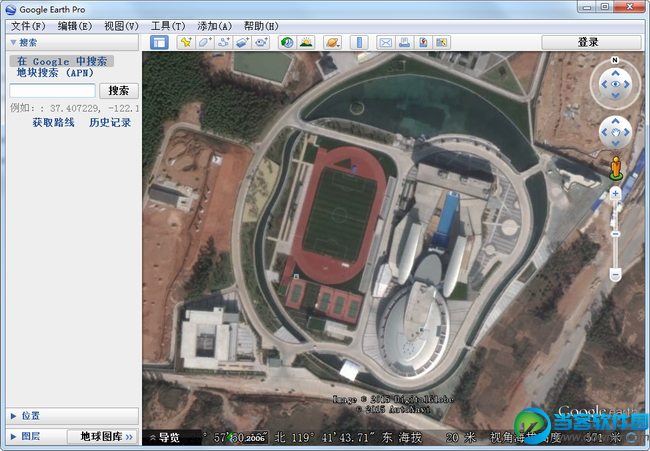Click the 登录 sign-in button
650x451 pixels.
[x=591, y=42]
